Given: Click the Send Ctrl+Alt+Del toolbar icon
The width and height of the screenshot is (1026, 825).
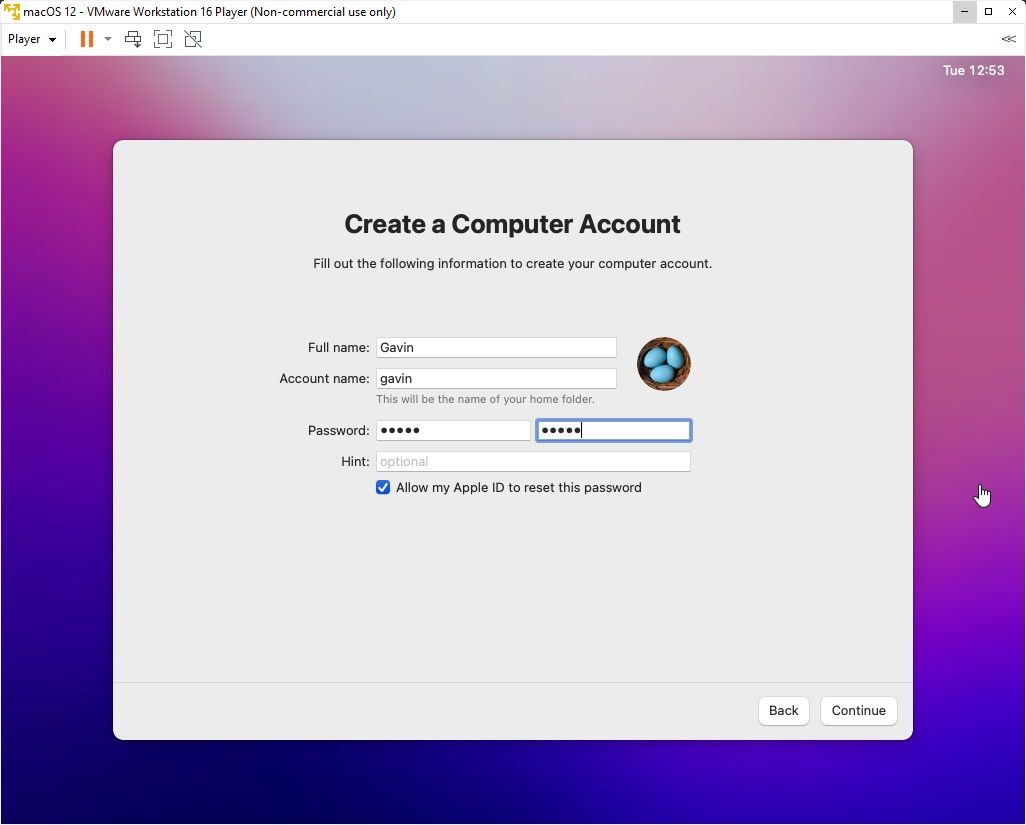Looking at the screenshot, I should 133,39.
